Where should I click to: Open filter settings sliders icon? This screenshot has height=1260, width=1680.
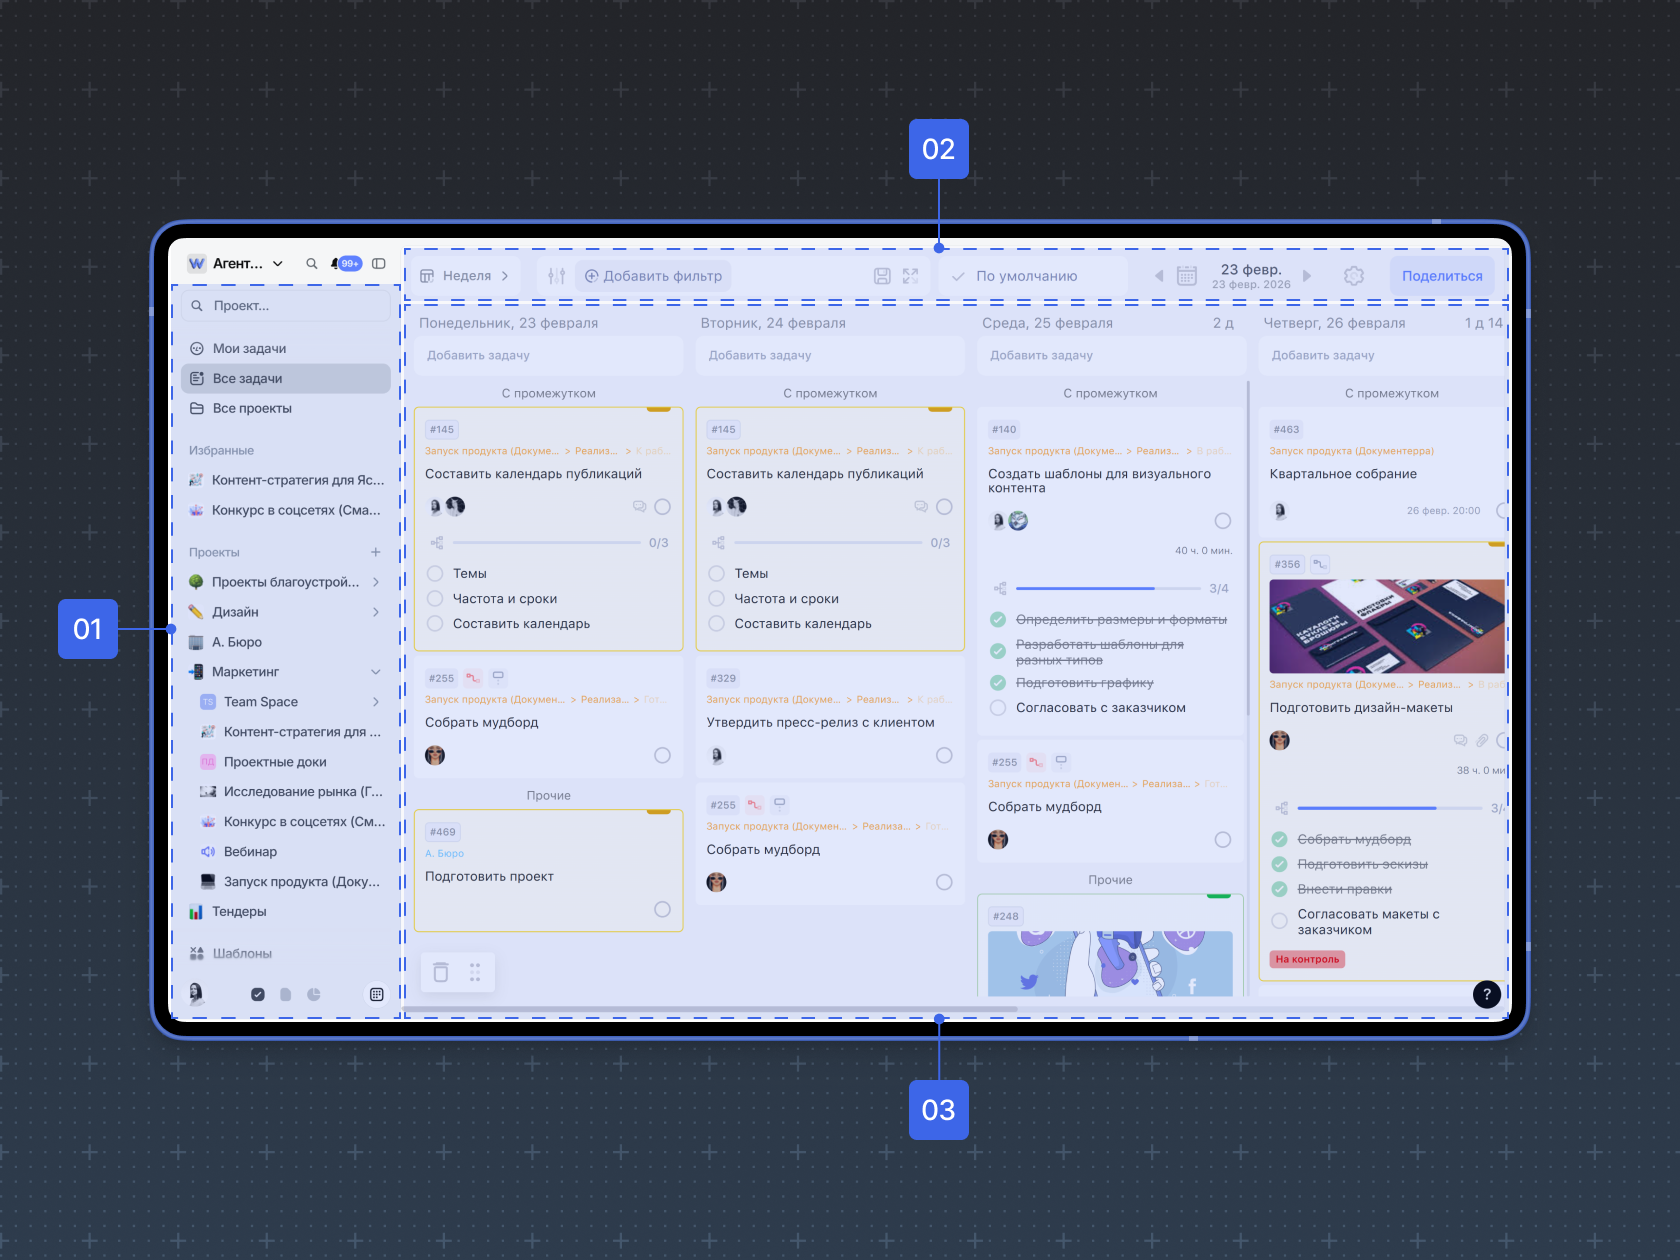click(557, 276)
